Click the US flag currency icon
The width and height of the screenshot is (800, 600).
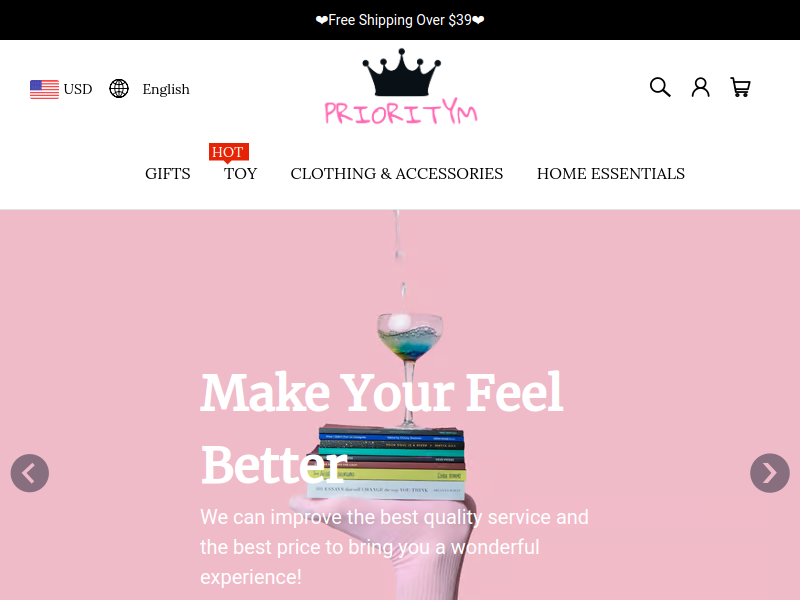coord(44,89)
